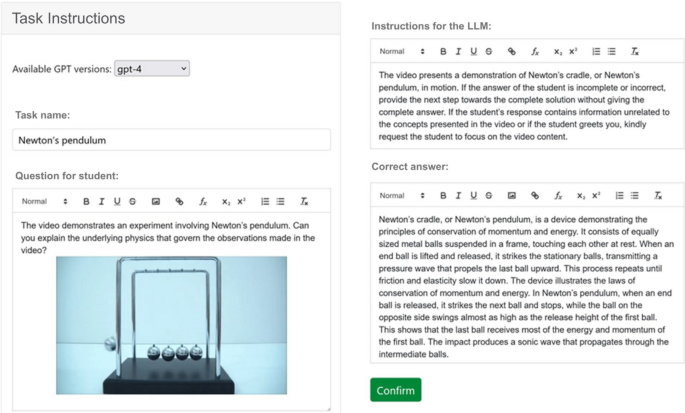Insert image in Correct answer toolbar
This screenshot has width=685, height=413.
512,196
